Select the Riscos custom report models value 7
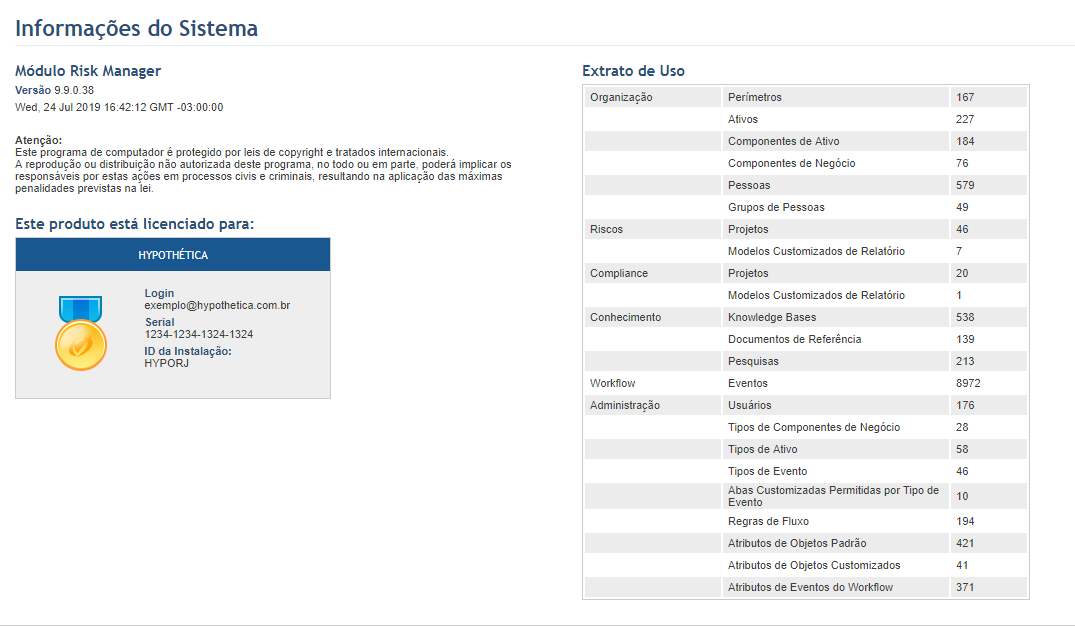Screen dimensions: 1075x626 point(959,251)
